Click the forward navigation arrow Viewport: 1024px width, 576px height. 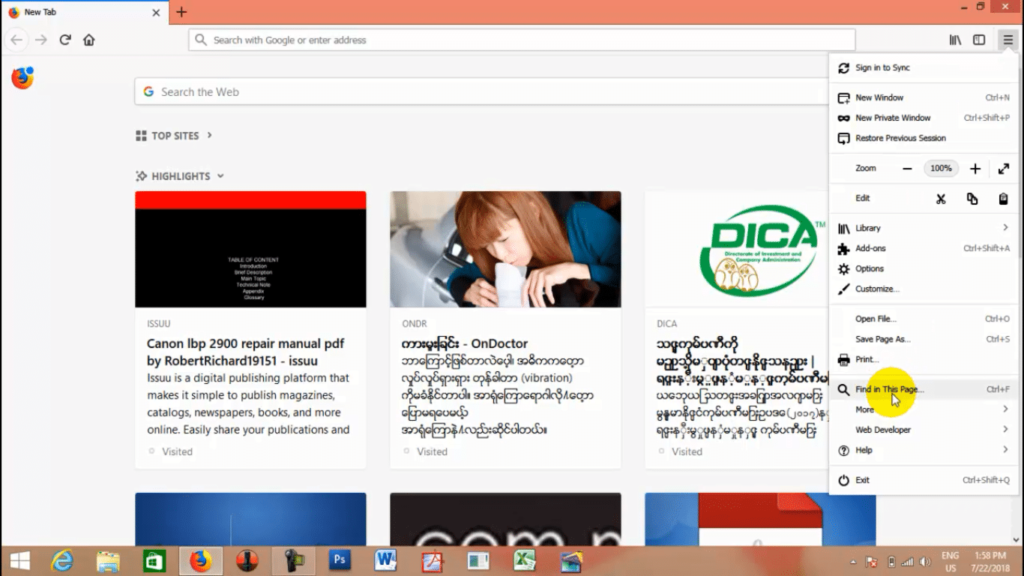41,40
